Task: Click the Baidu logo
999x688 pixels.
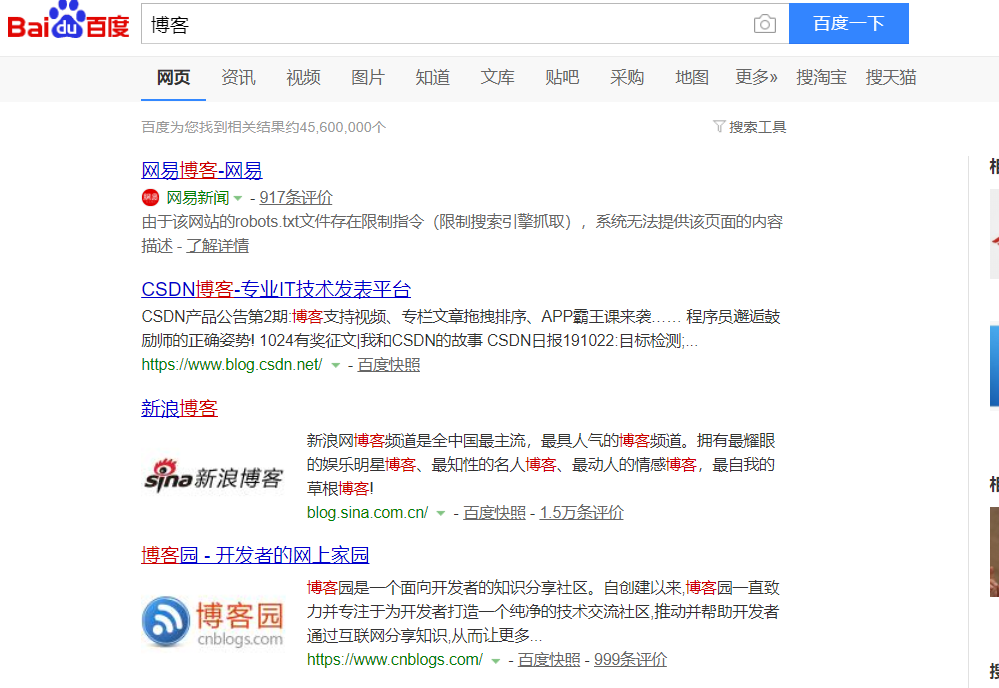Action: pyautogui.click(x=68, y=20)
